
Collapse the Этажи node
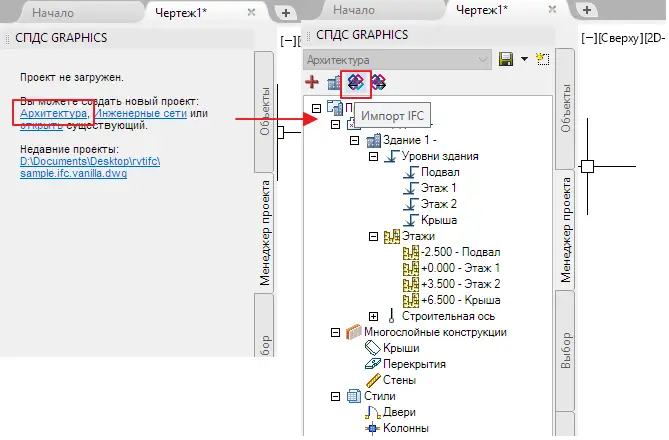point(373,236)
